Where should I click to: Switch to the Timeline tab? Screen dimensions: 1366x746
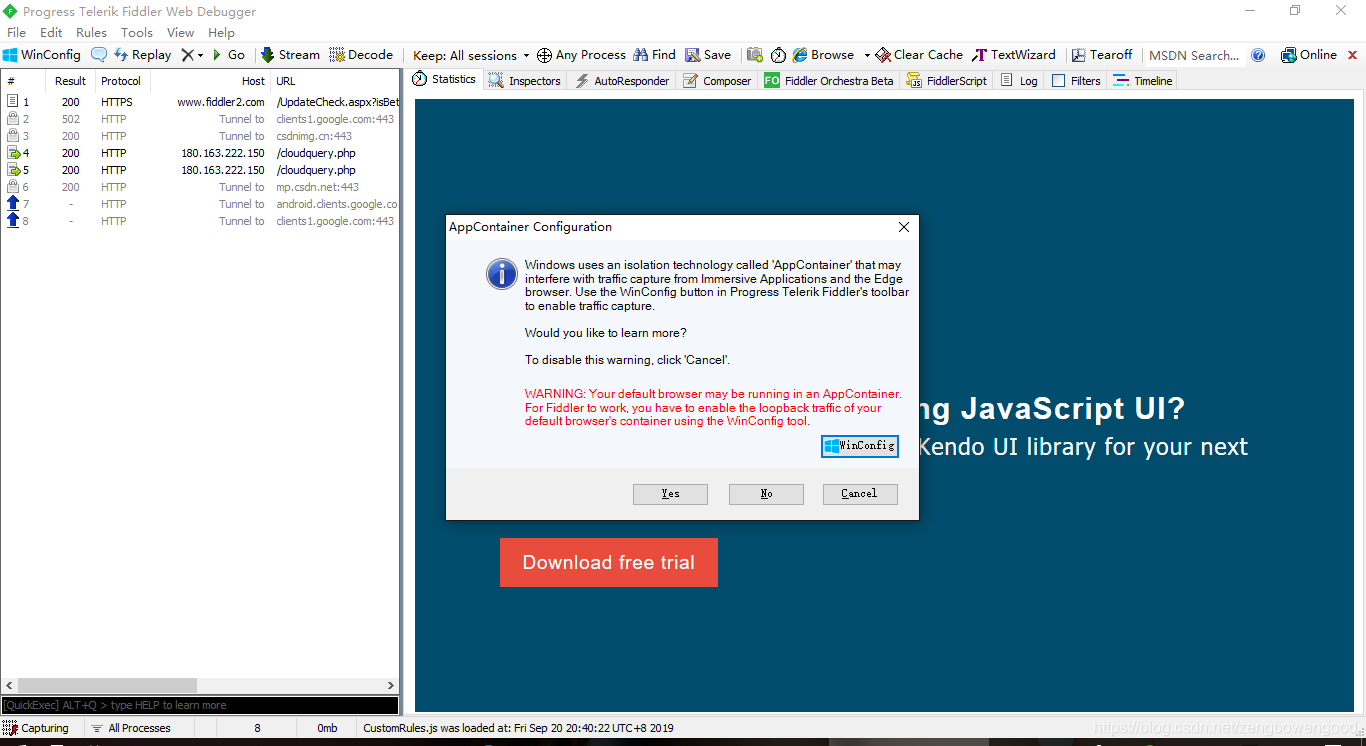click(1143, 81)
